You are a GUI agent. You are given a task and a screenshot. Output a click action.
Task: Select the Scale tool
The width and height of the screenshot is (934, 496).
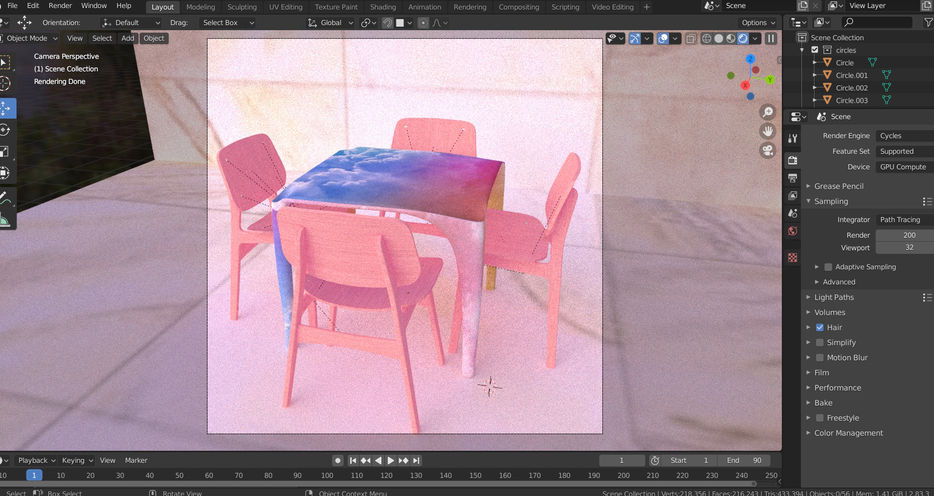5,151
